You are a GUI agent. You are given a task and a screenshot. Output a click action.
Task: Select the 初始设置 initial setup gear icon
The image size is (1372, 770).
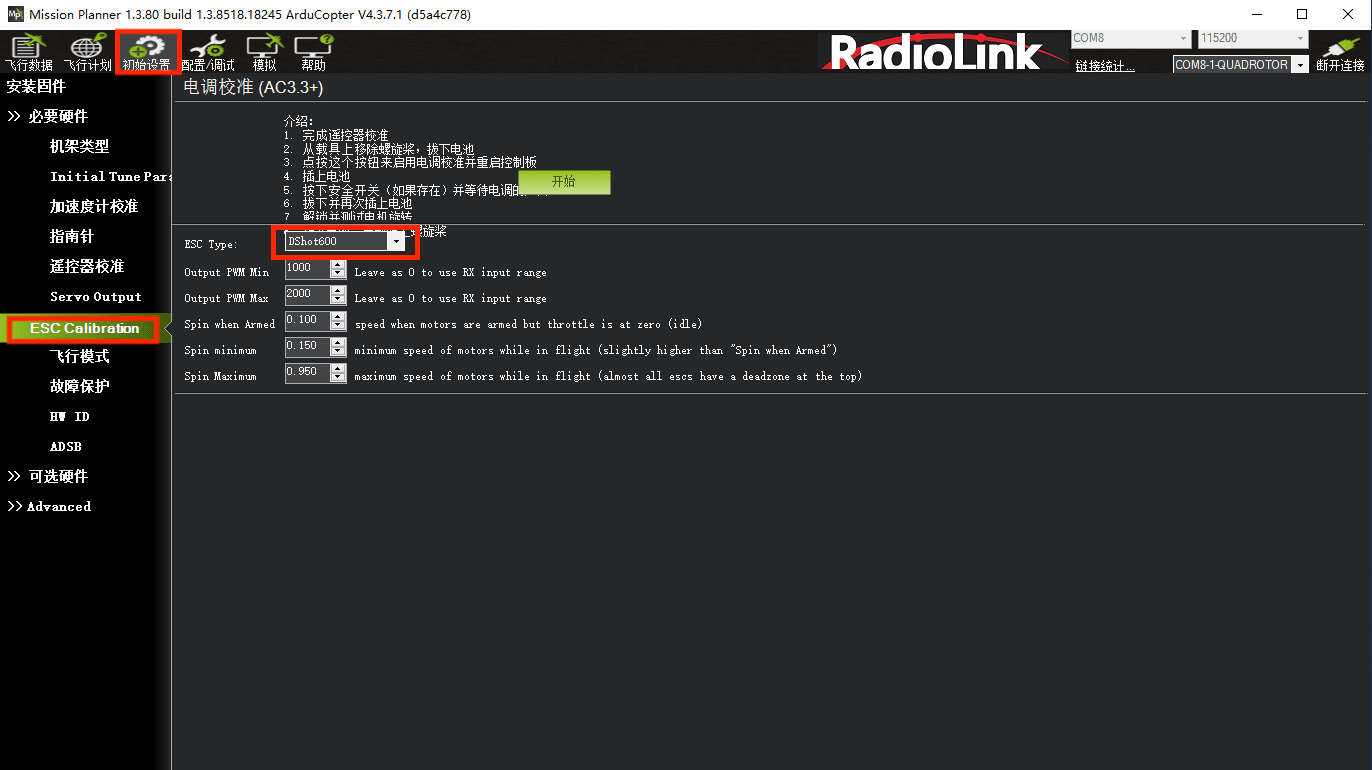(x=148, y=53)
